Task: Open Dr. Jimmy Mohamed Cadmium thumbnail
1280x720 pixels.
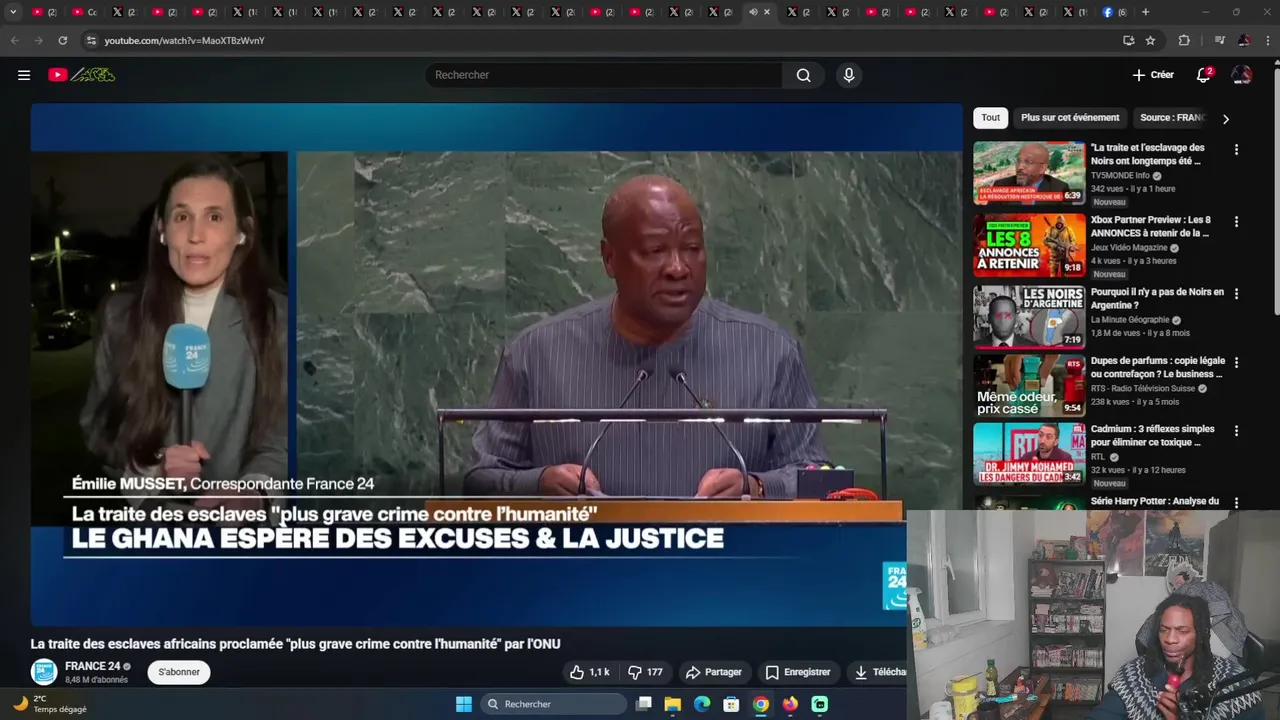Action: click(1029, 454)
